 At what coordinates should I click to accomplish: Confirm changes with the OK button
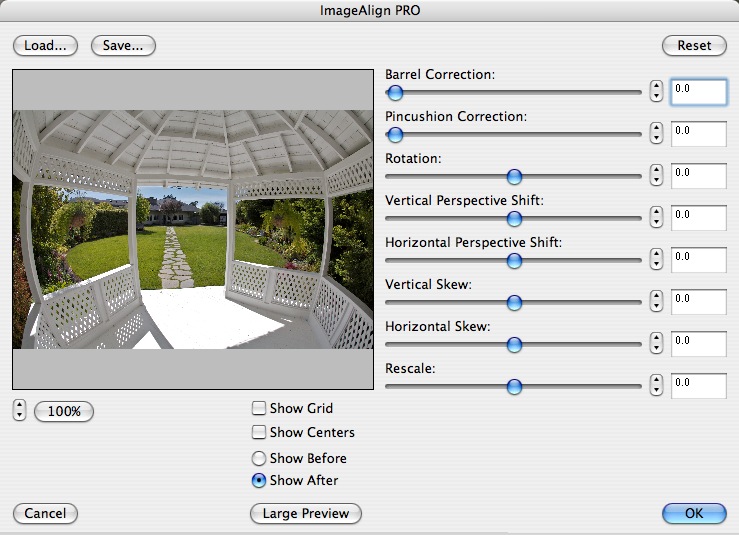694,513
